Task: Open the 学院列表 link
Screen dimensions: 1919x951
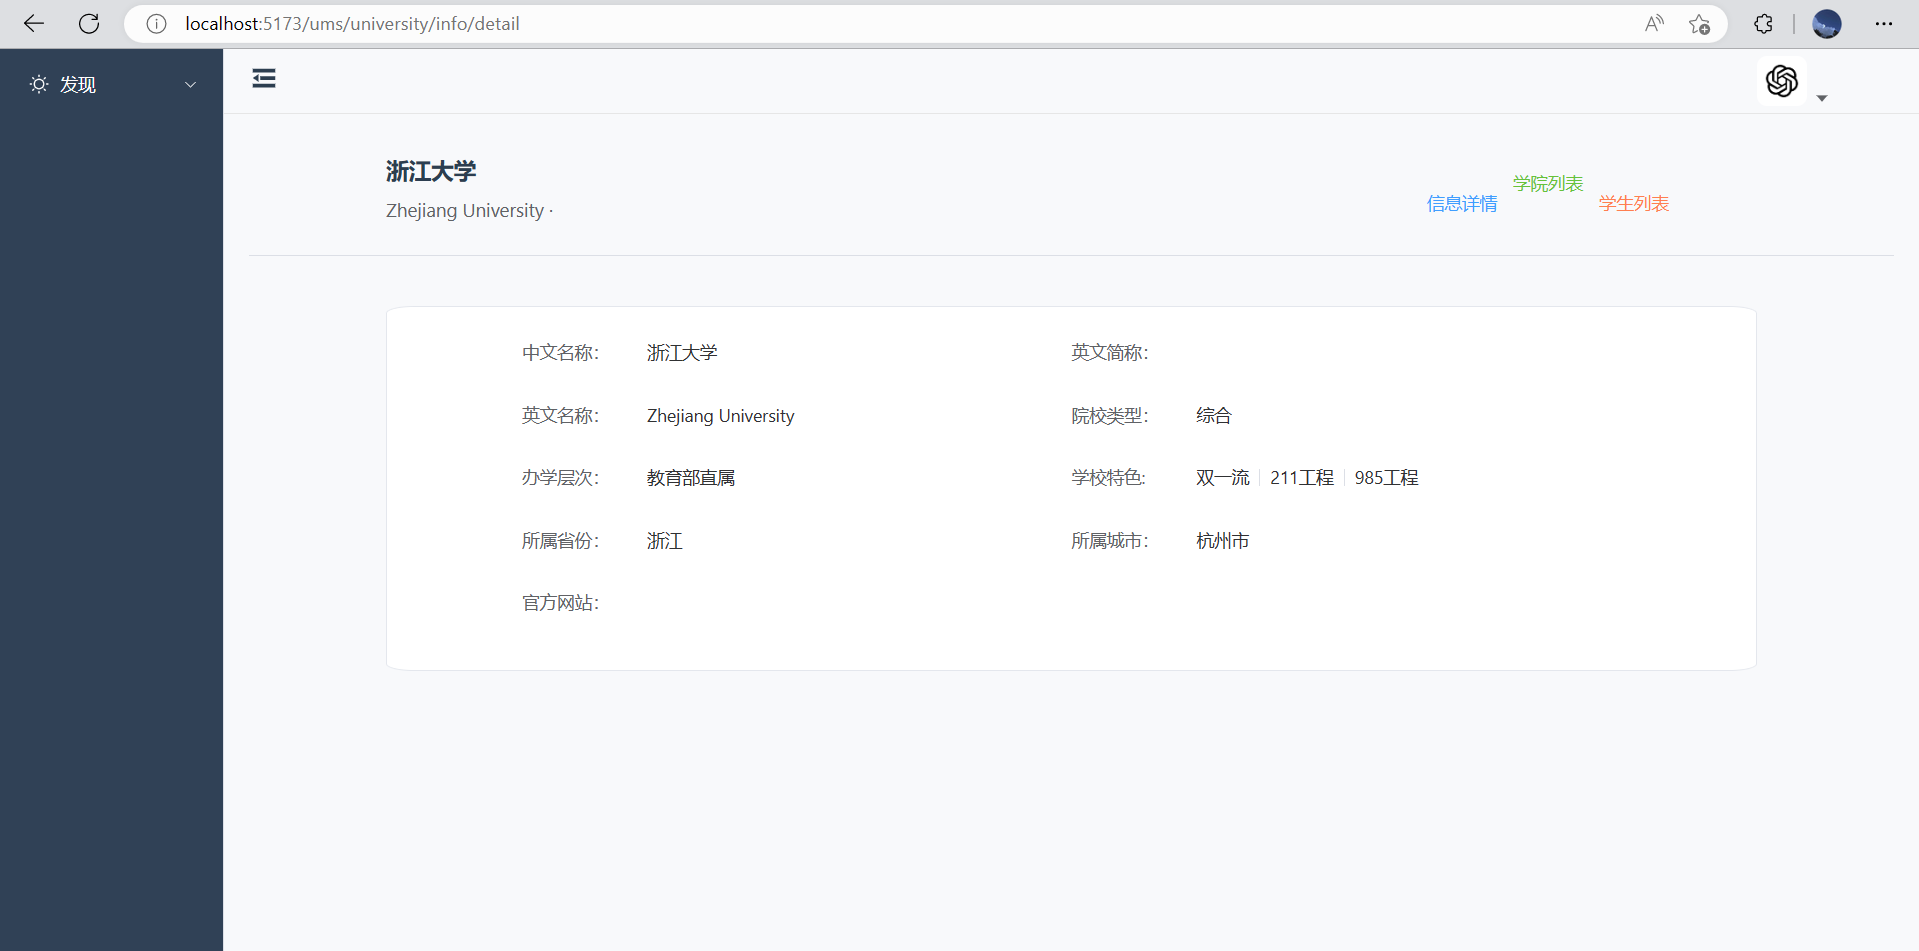Action: pos(1548,184)
